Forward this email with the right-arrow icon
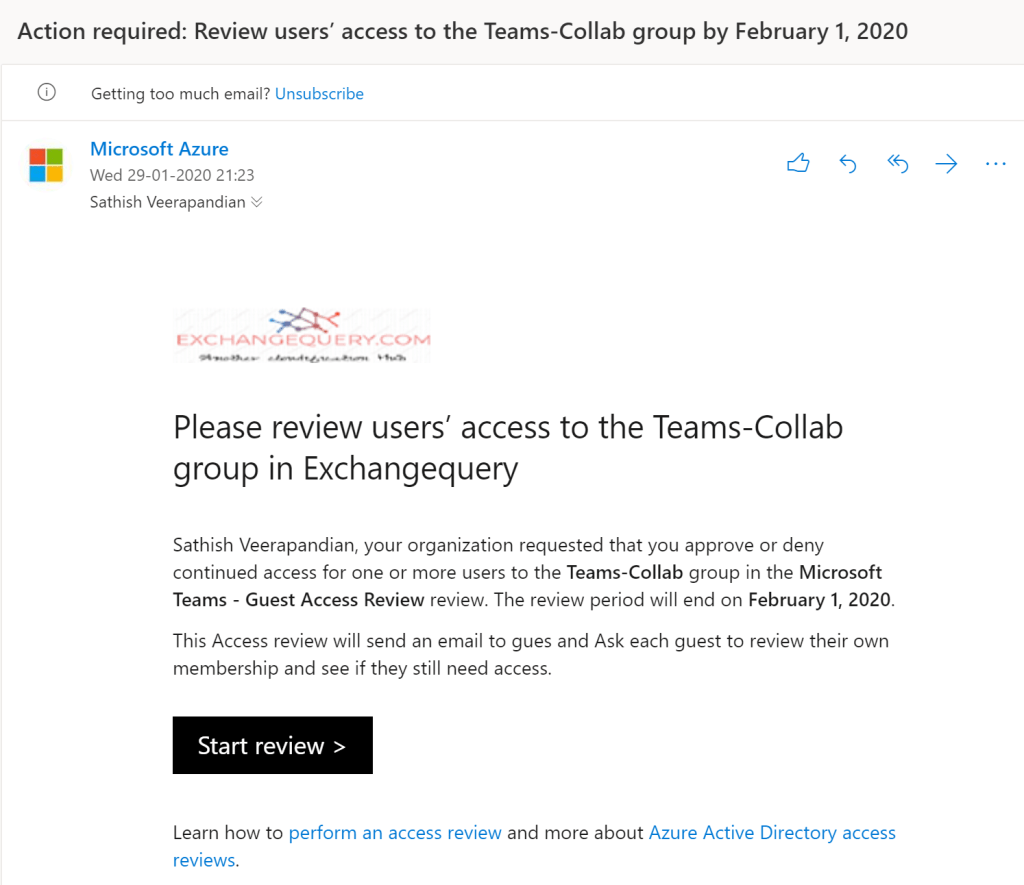 pyautogui.click(x=946, y=164)
